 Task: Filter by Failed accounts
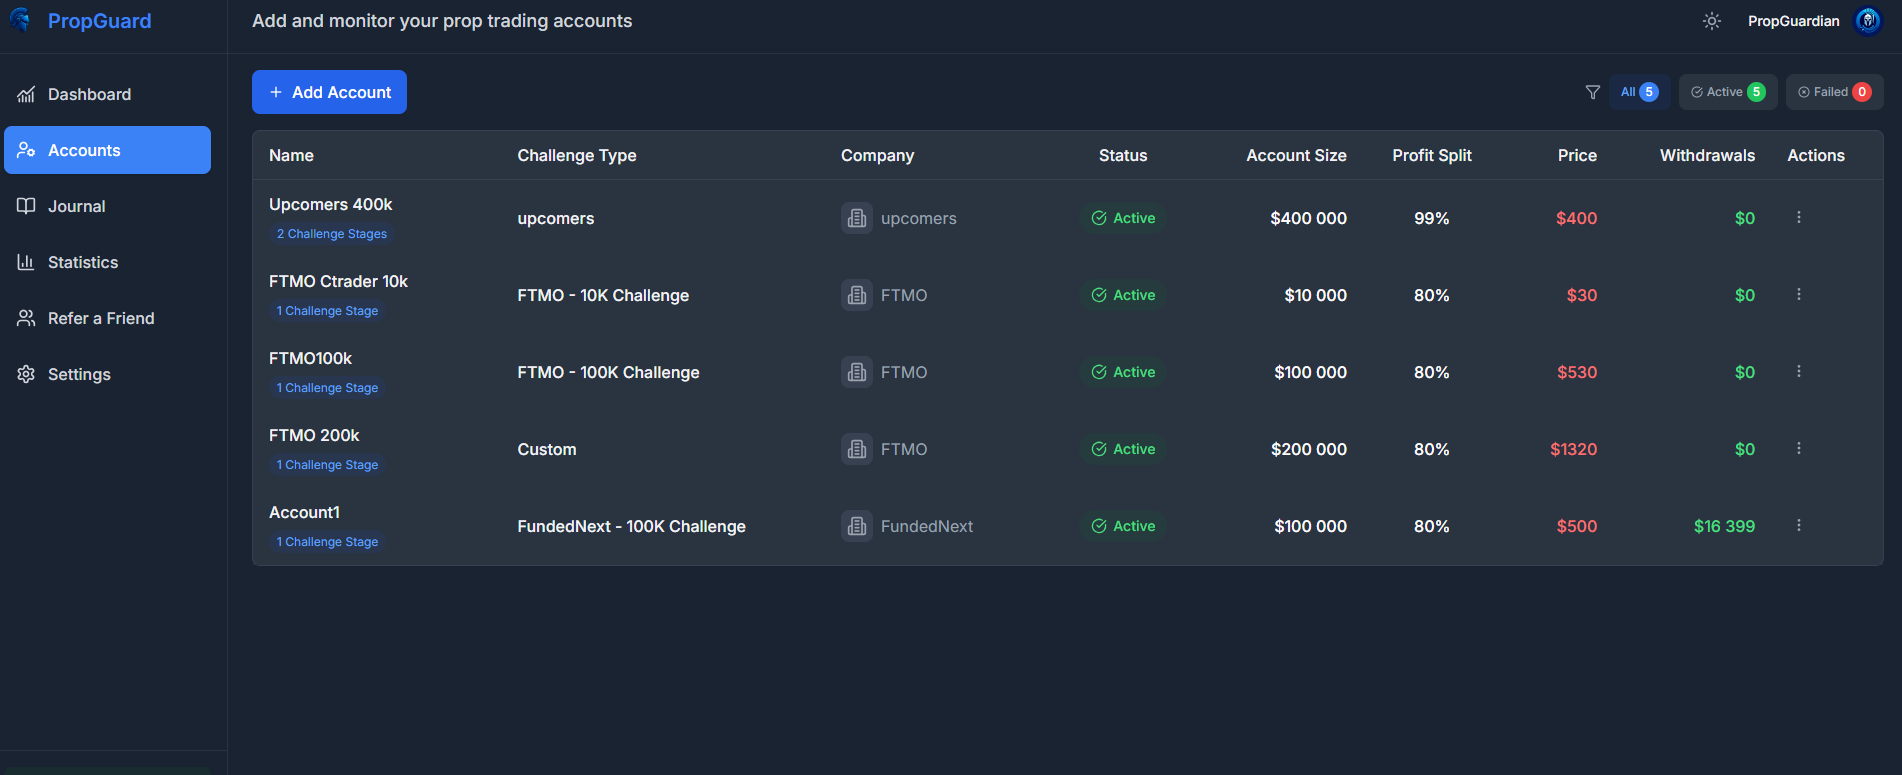(x=1834, y=92)
